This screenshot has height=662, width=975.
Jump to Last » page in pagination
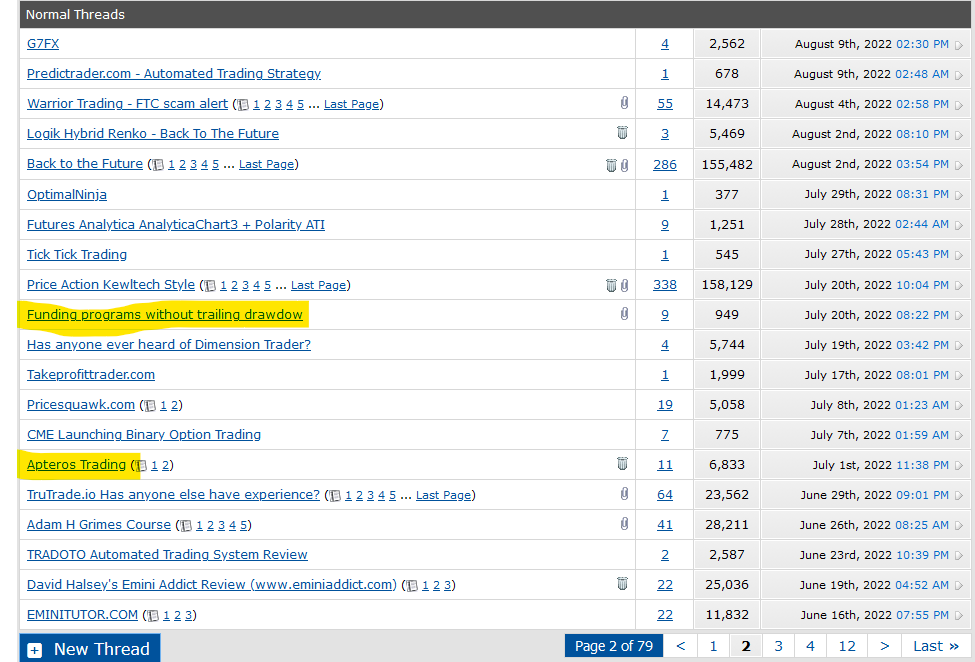[936, 646]
